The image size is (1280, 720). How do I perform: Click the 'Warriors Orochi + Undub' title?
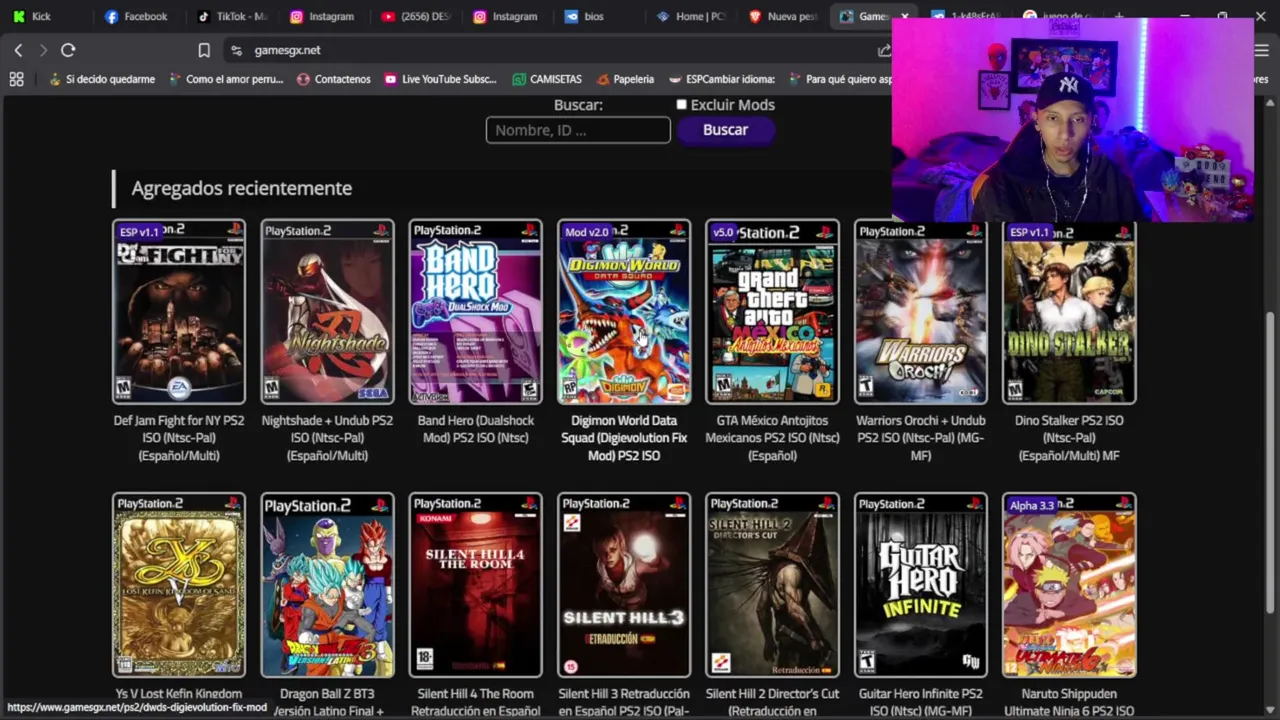(x=920, y=438)
